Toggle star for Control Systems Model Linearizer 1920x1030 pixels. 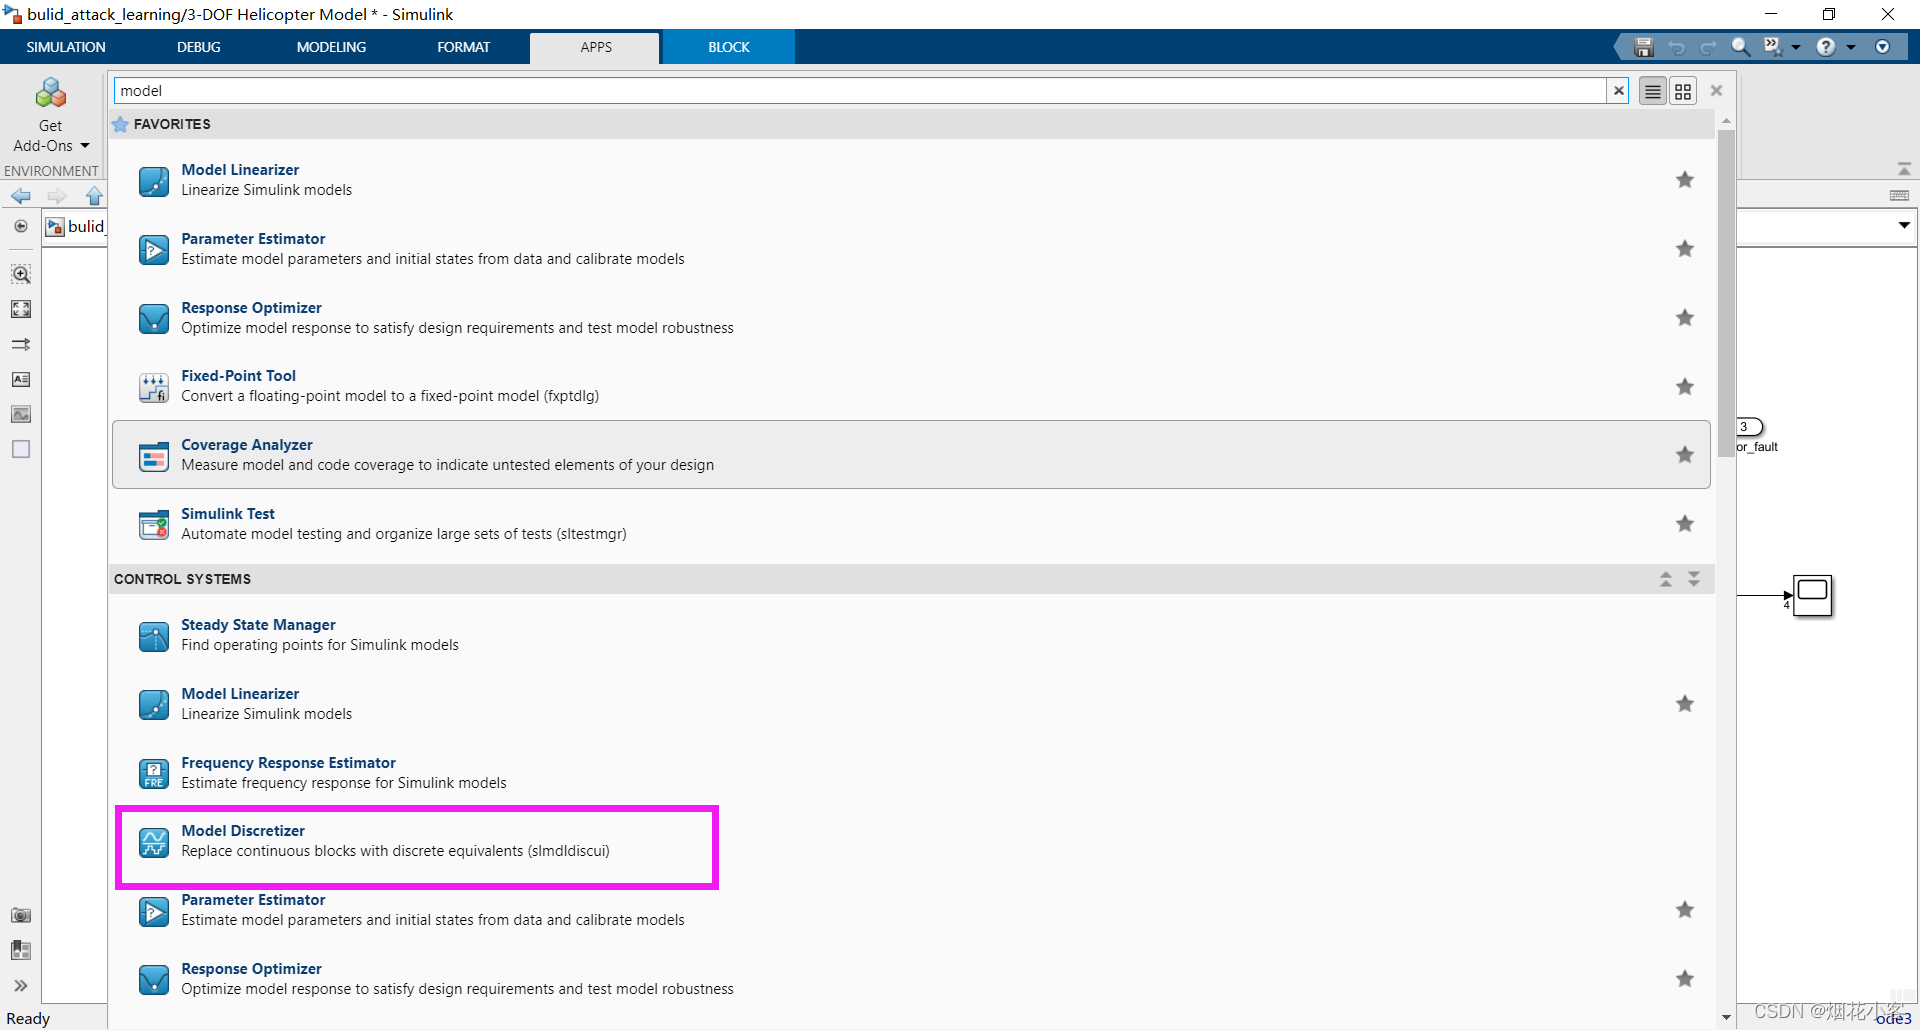click(1685, 704)
